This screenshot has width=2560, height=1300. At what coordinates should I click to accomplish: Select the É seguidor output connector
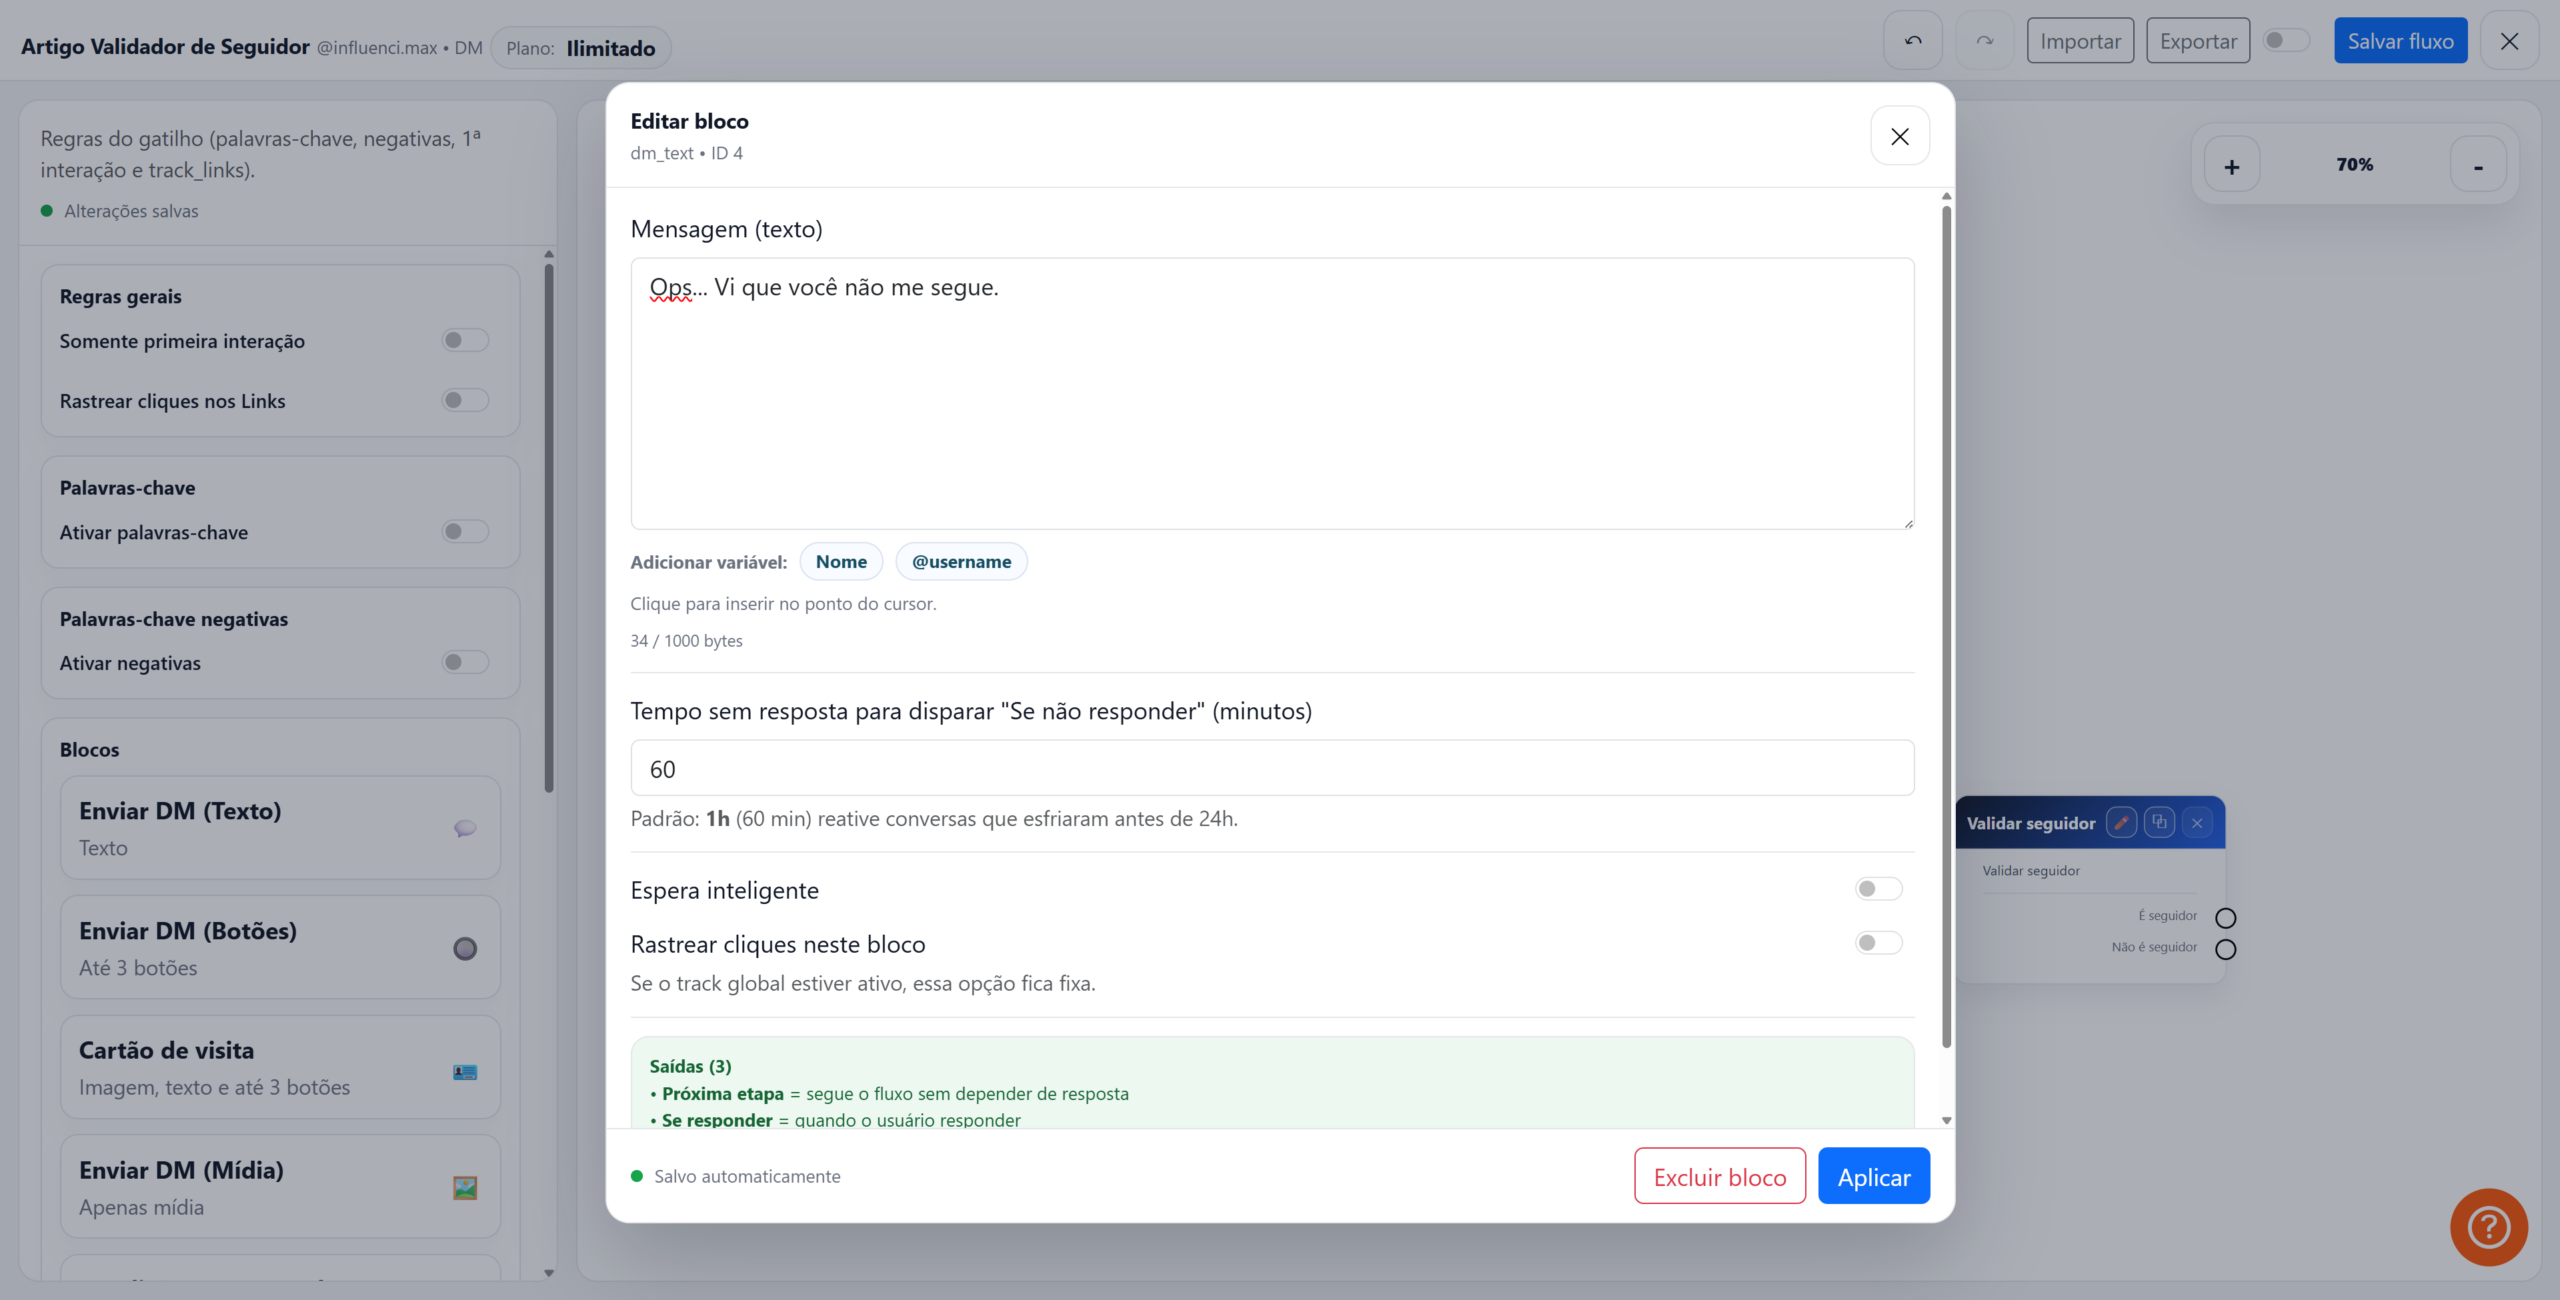[x=2225, y=917]
